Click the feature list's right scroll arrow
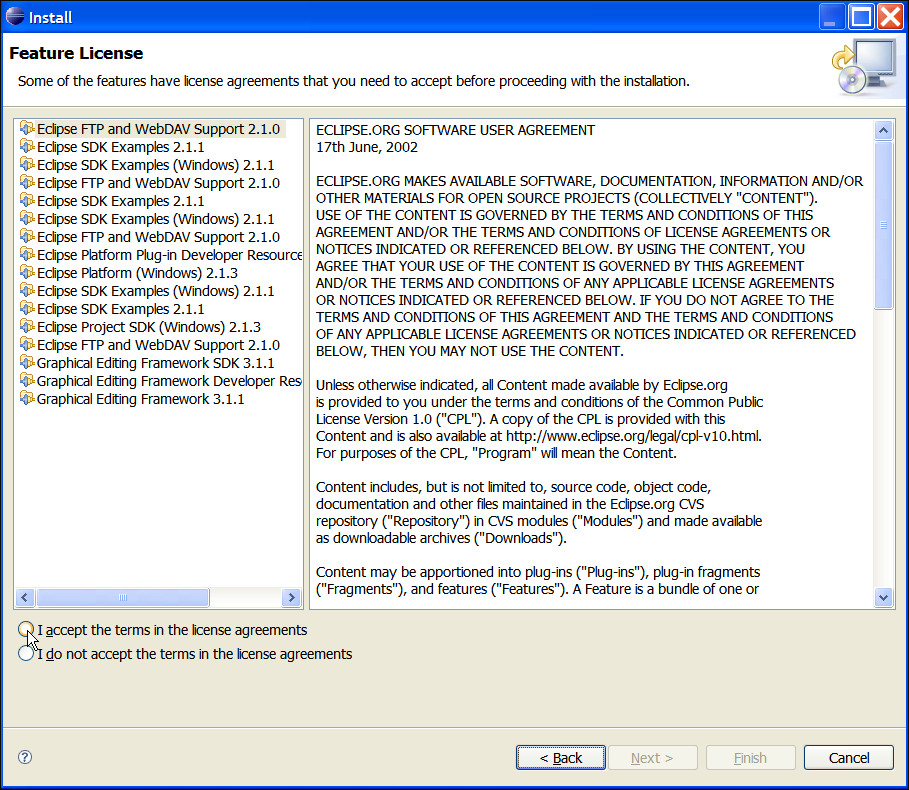The height and width of the screenshot is (790, 909). pyautogui.click(x=291, y=597)
